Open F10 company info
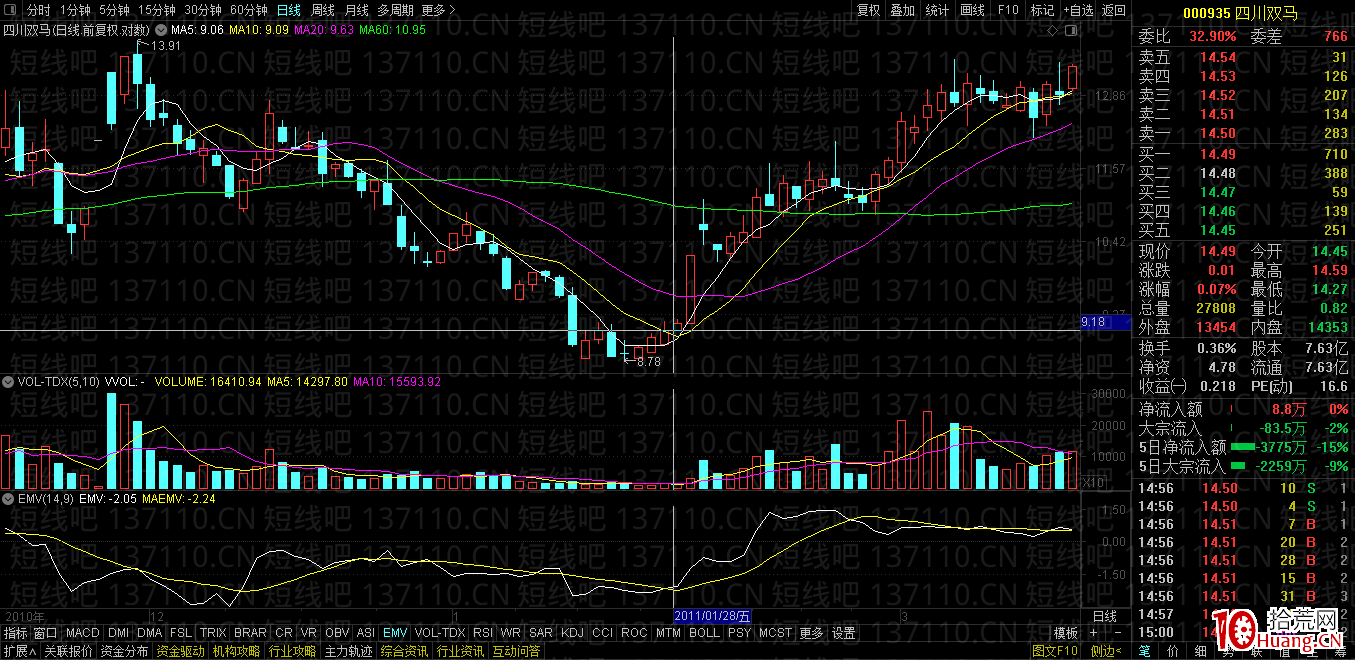The image size is (1355, 660). tap(1008, 10)
